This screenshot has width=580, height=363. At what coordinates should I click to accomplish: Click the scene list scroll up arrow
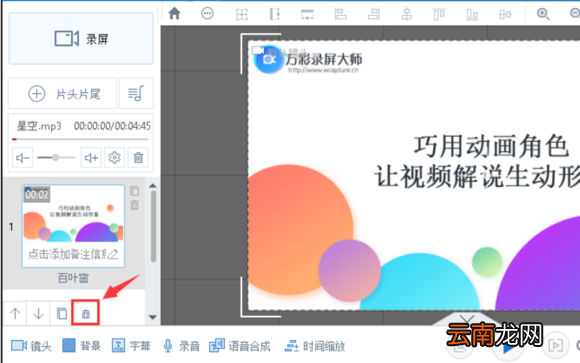coord(153,186)
